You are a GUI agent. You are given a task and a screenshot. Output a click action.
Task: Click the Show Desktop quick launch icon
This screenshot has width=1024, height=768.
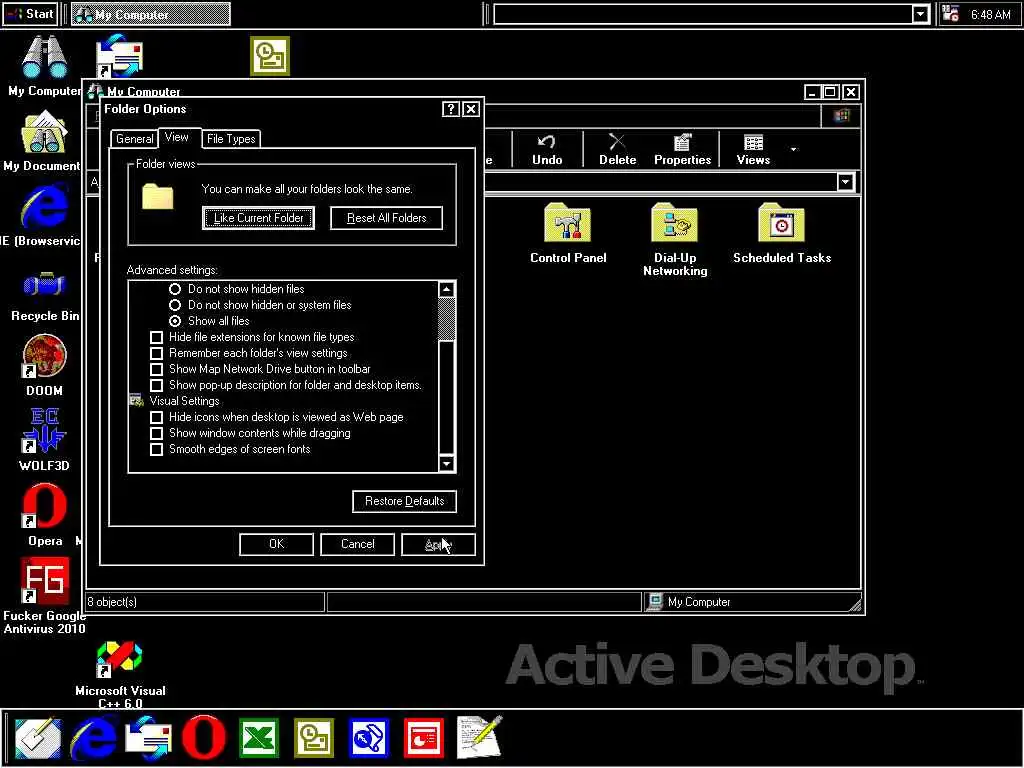coord(38,738)
